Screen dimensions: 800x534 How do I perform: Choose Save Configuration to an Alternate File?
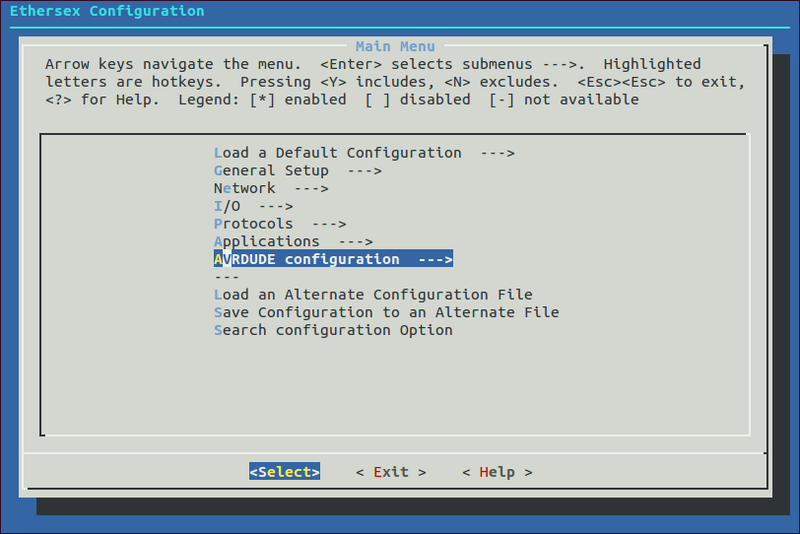click(386, 313)
